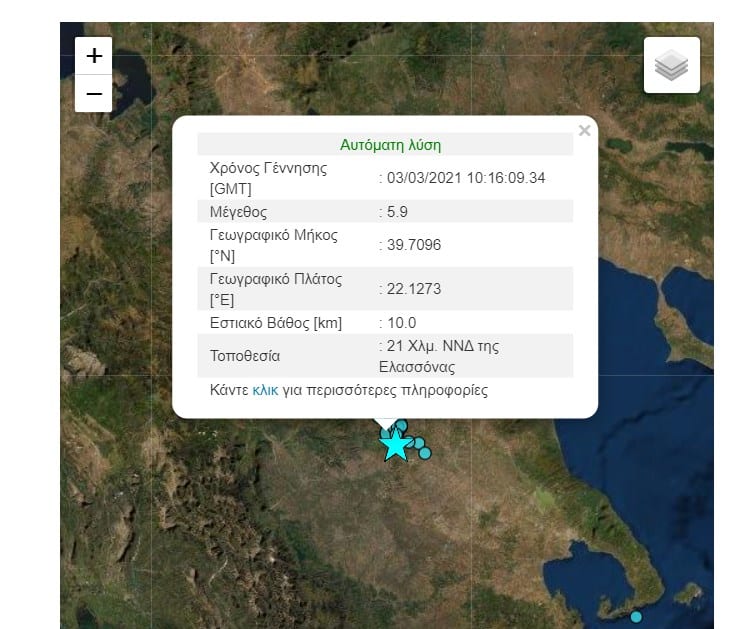
Task: Zoom out using the minus button
Action: point(94,94)
